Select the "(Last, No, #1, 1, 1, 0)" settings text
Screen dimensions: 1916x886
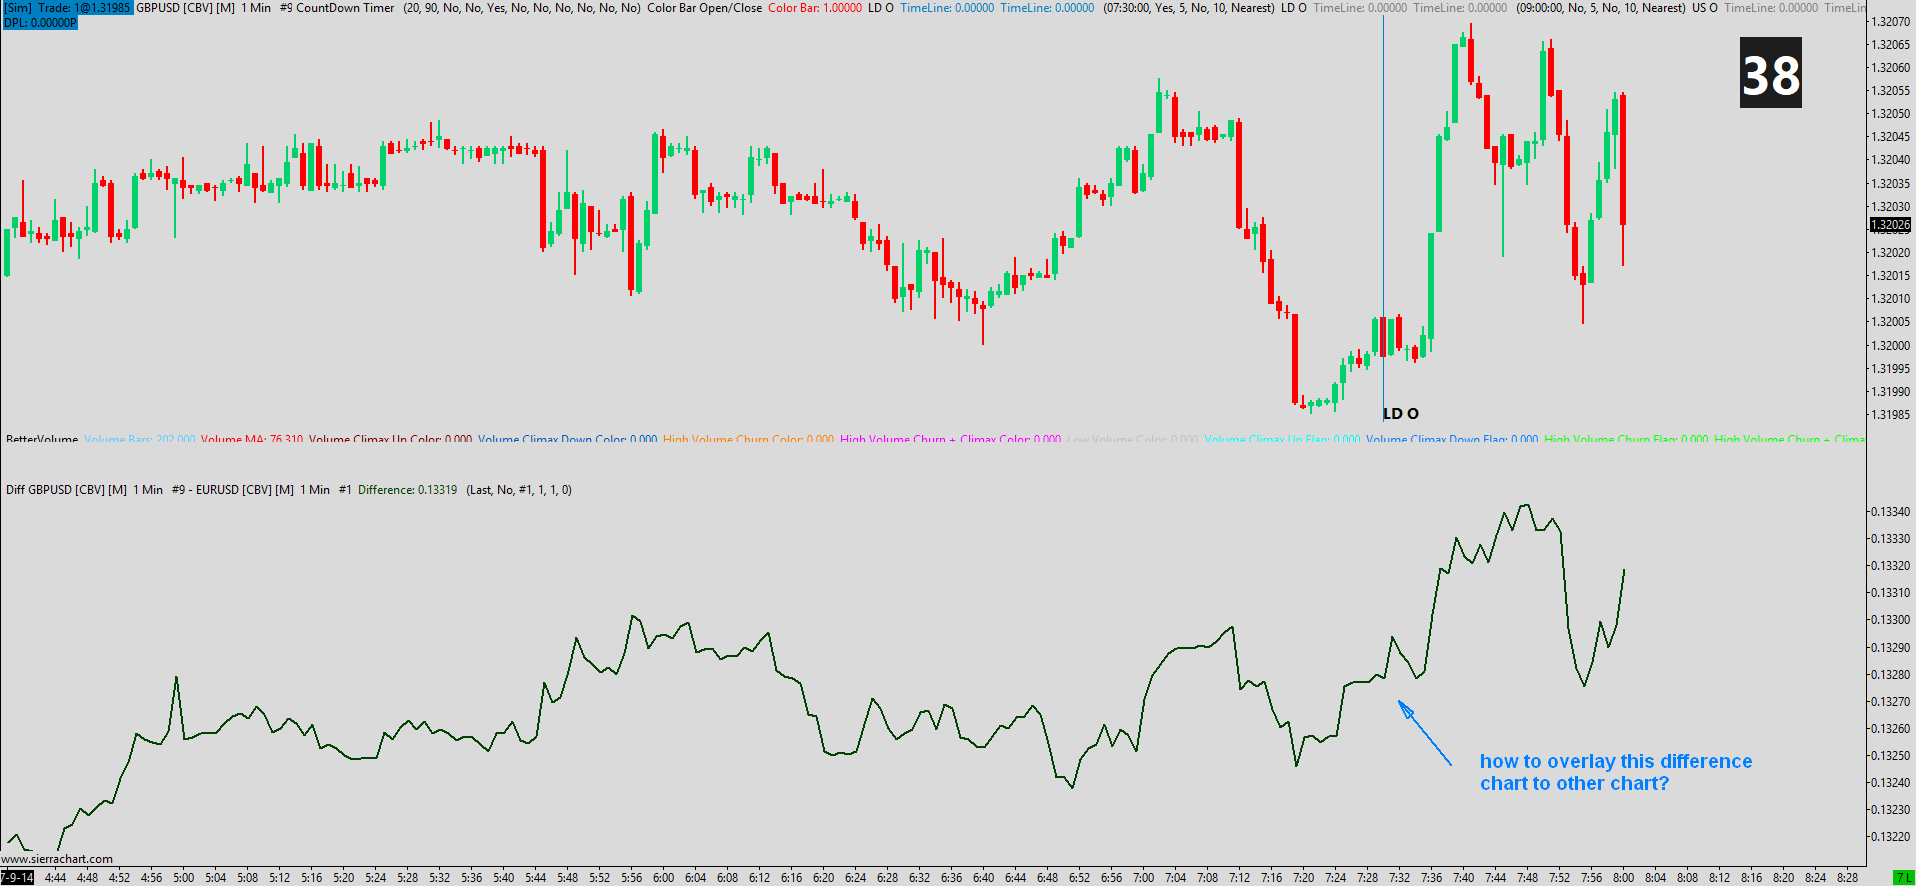pos(519,490)
